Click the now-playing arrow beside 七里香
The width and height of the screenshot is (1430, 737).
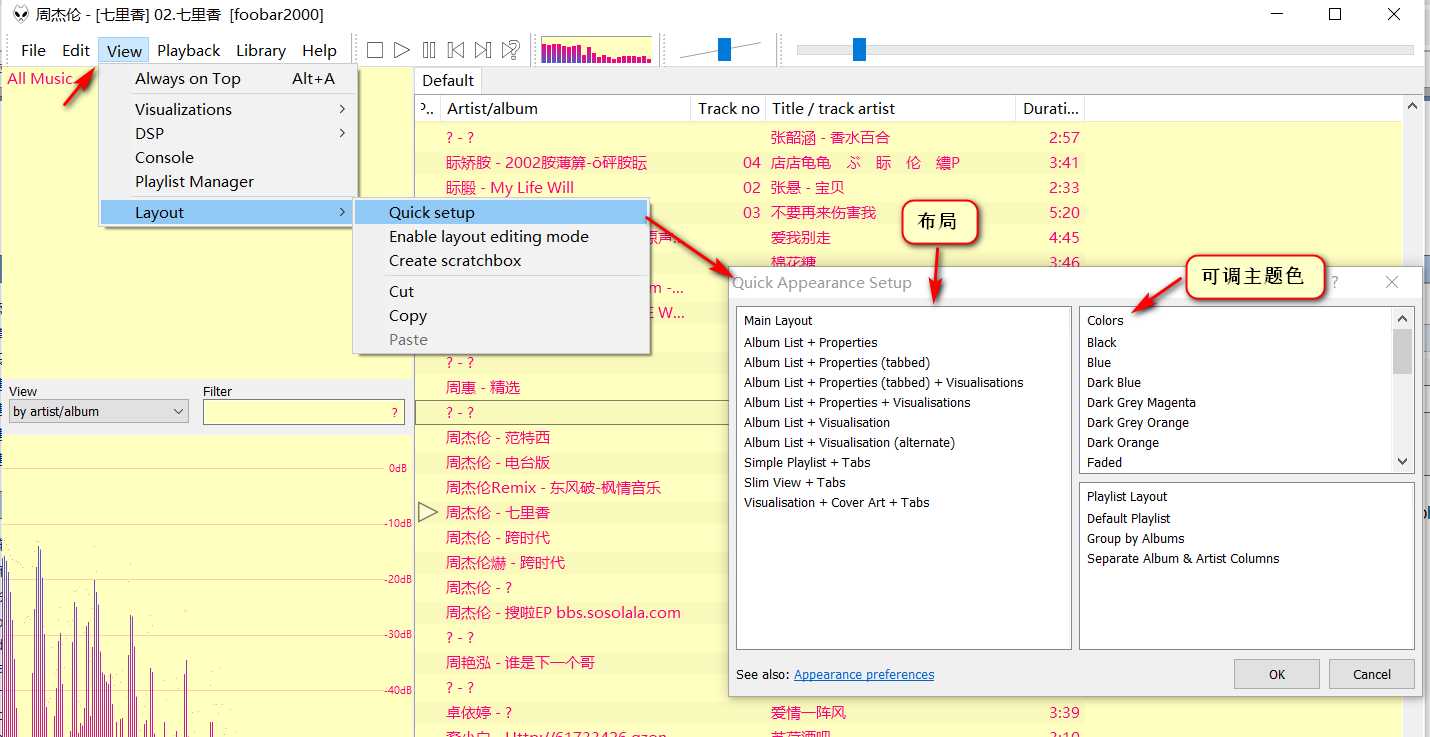427,512
